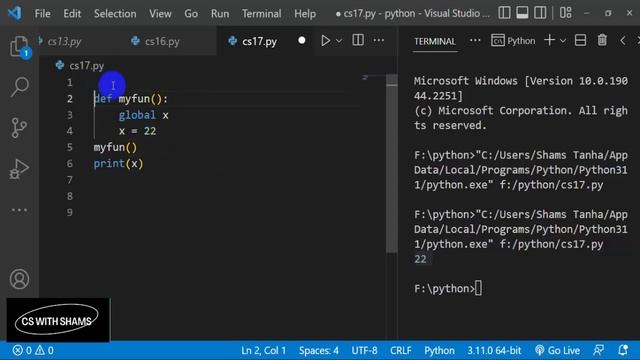Click the Visual Studio Code logo icon

[x=15, y=13]
